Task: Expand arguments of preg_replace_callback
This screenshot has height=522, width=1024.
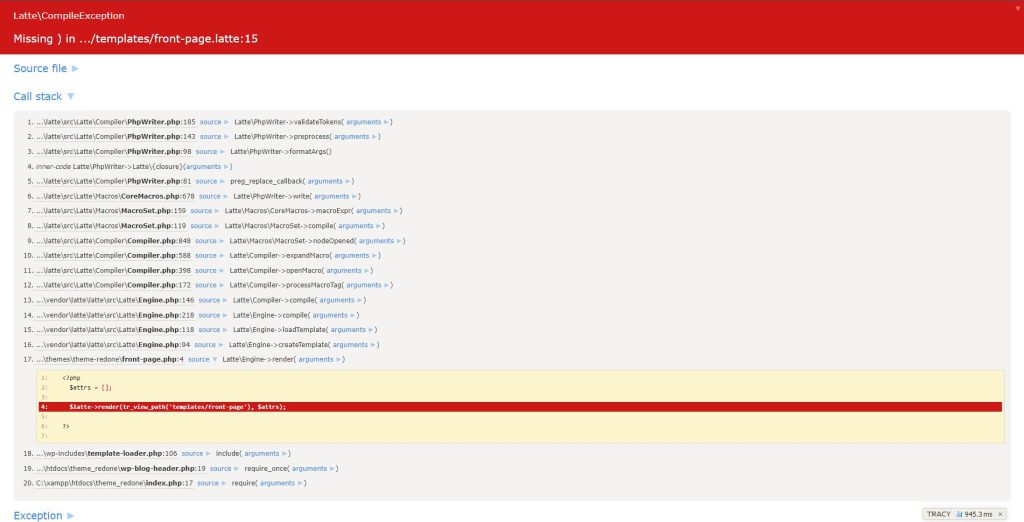Action: pos(329,181)
